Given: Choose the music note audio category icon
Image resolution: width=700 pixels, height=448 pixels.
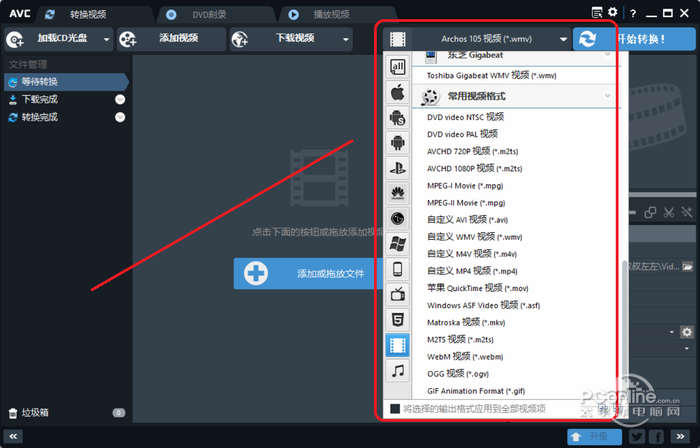Looking at the screenshot, I should [x=397, y=370].
